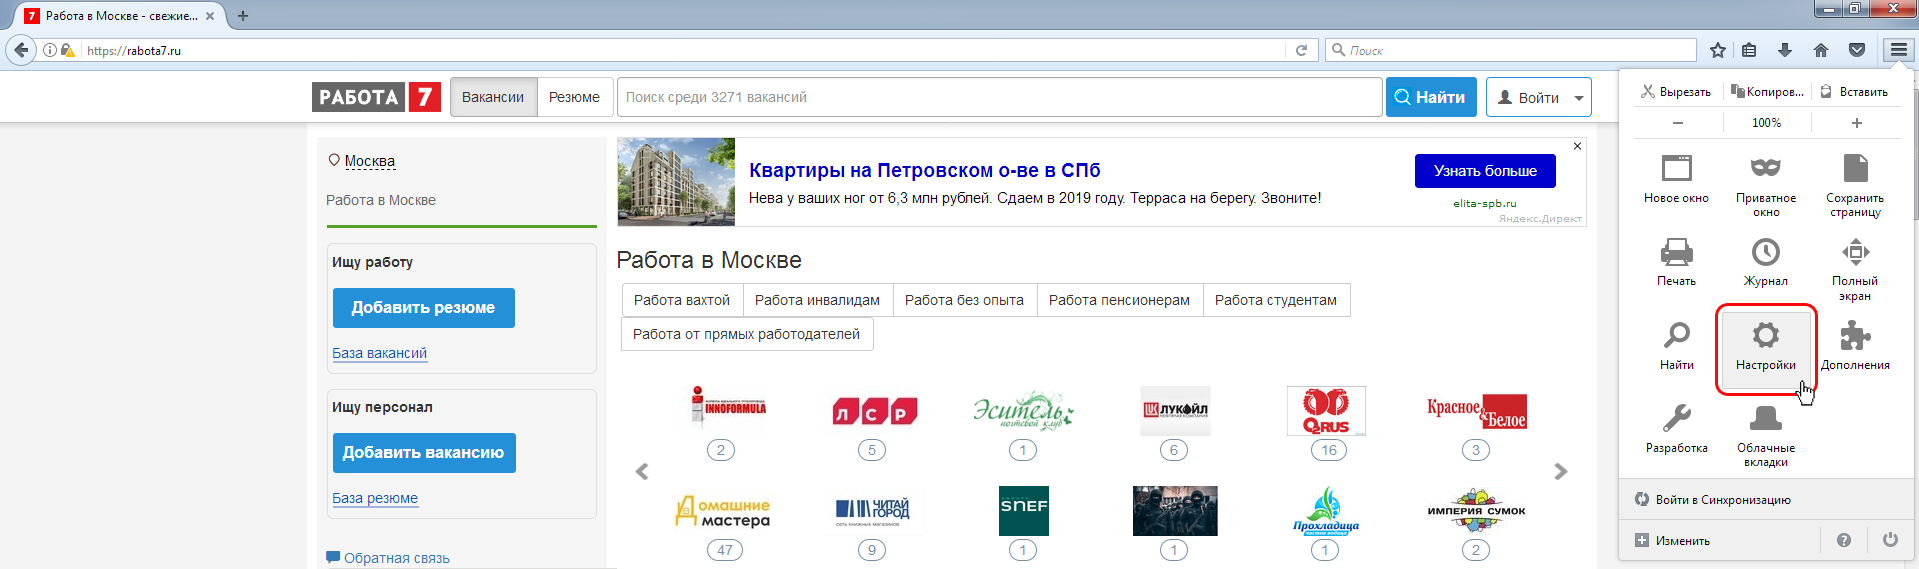The image size is (1919, 569).
Task: Open the Developer (Разработка) tools menu
Action: point(1676,428)
